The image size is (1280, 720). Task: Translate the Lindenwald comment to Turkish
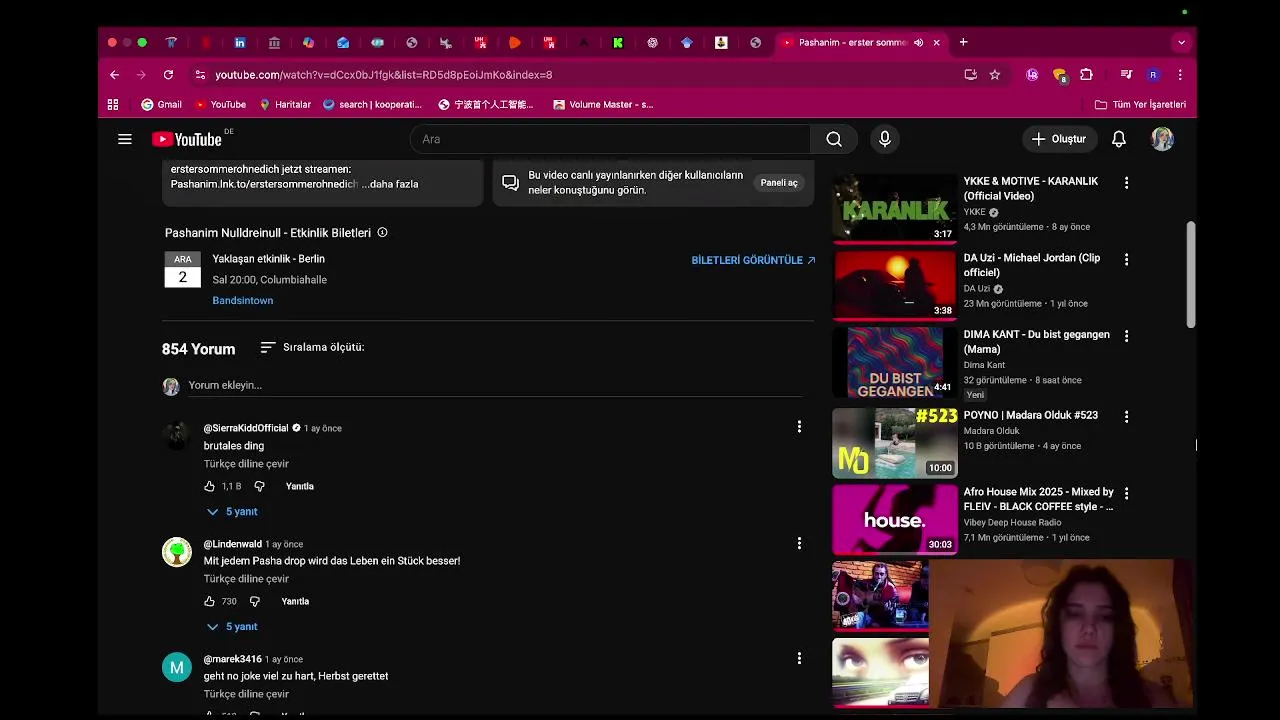(x=246, y=579)
